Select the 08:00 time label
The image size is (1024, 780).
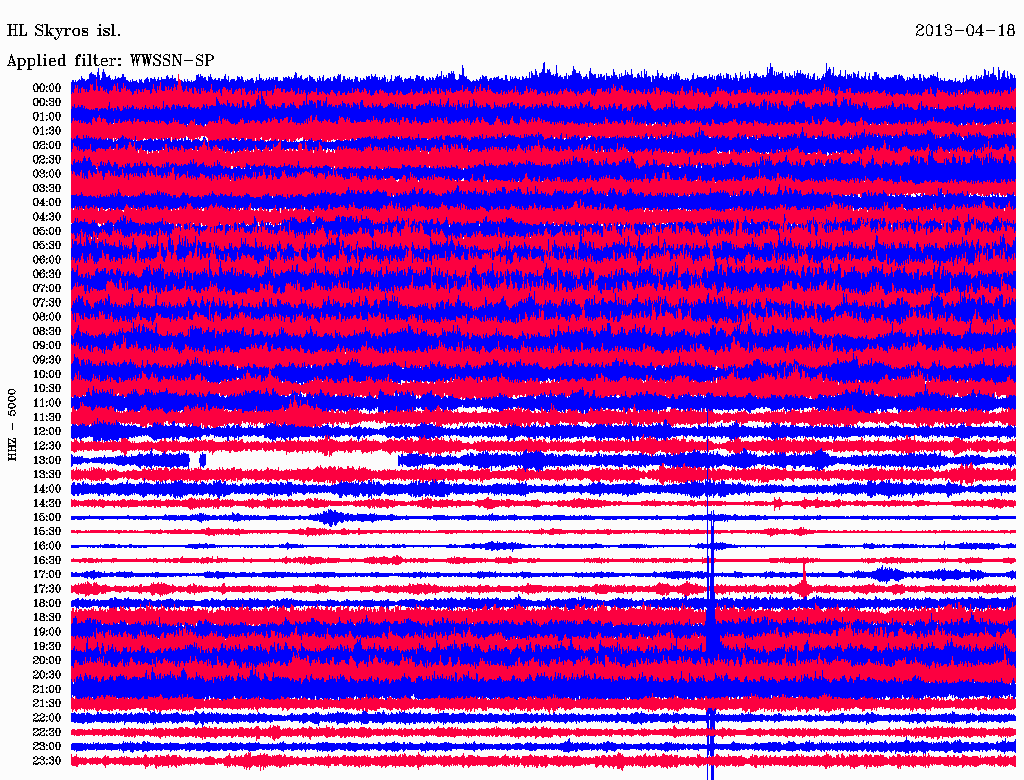[47, 317]
